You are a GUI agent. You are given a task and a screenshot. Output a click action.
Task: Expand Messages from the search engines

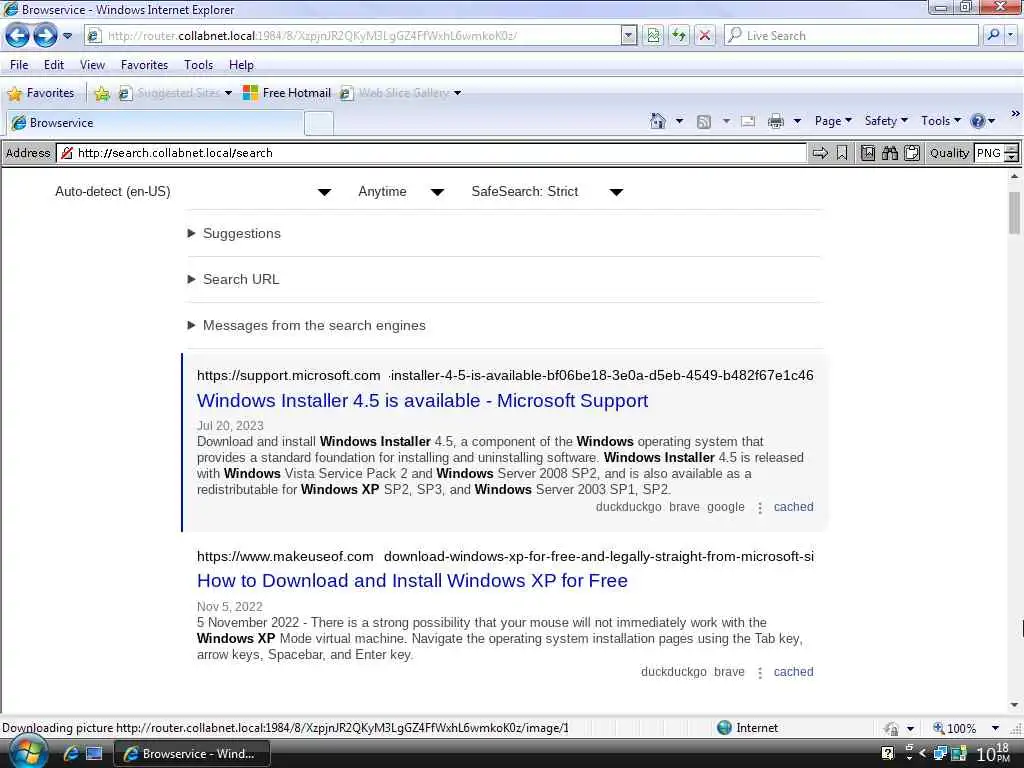coord(306,325)
